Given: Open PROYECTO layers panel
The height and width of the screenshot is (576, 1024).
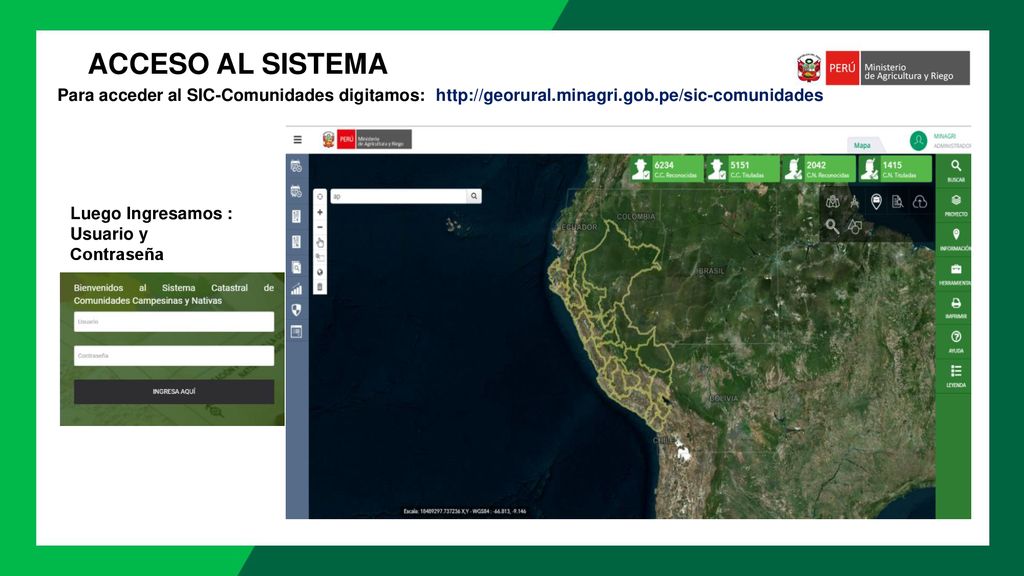Looking at the screenshot, I should pyautogui.click(x=955, y=205).
